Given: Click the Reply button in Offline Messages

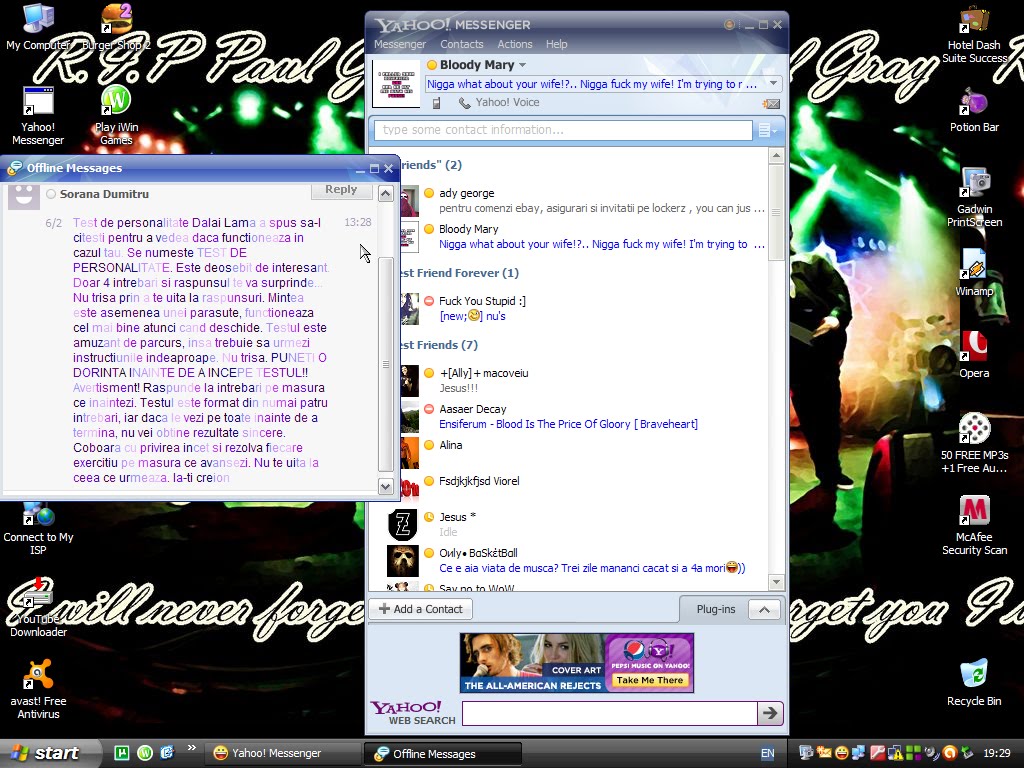Looking at the screenshot, I should [341, 189].
